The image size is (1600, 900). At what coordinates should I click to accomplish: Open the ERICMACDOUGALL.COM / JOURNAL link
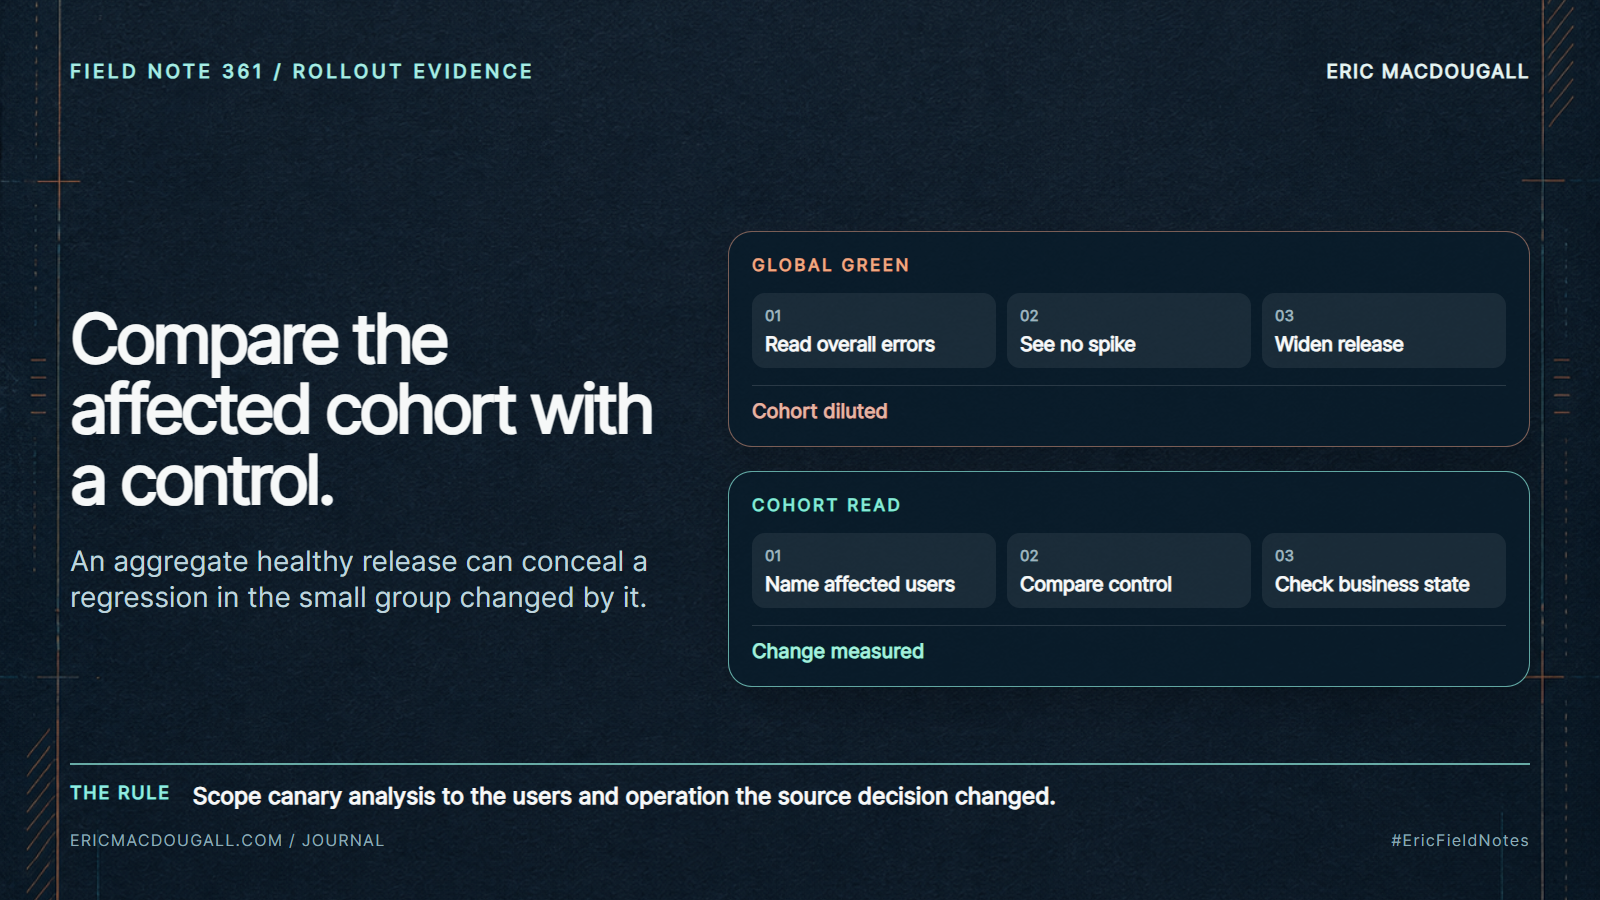227,840
